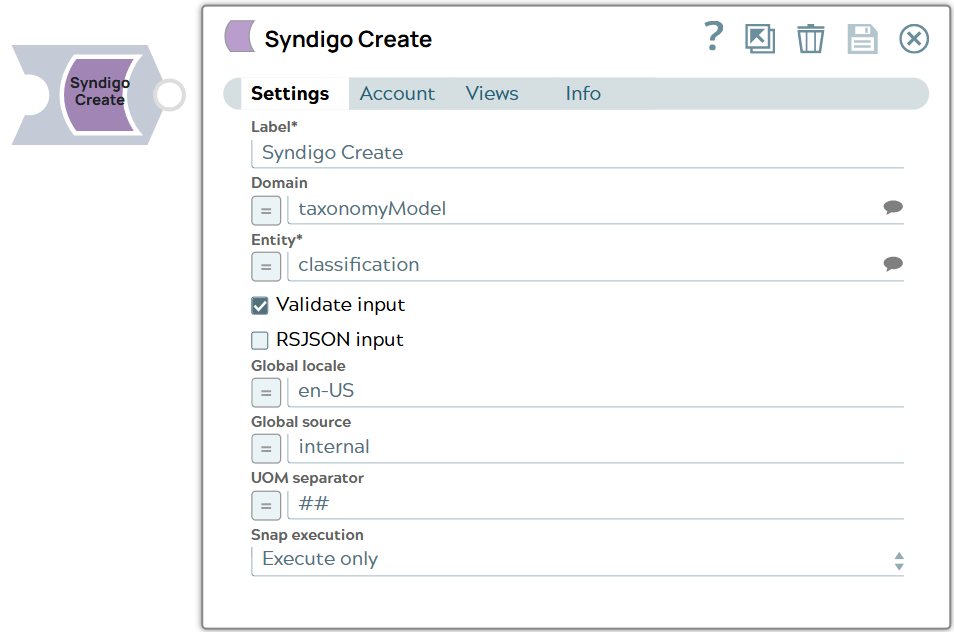Expand the dialog using the pop-out icon
The height and width of the screenshot is (632, 954).
[760, 38]
